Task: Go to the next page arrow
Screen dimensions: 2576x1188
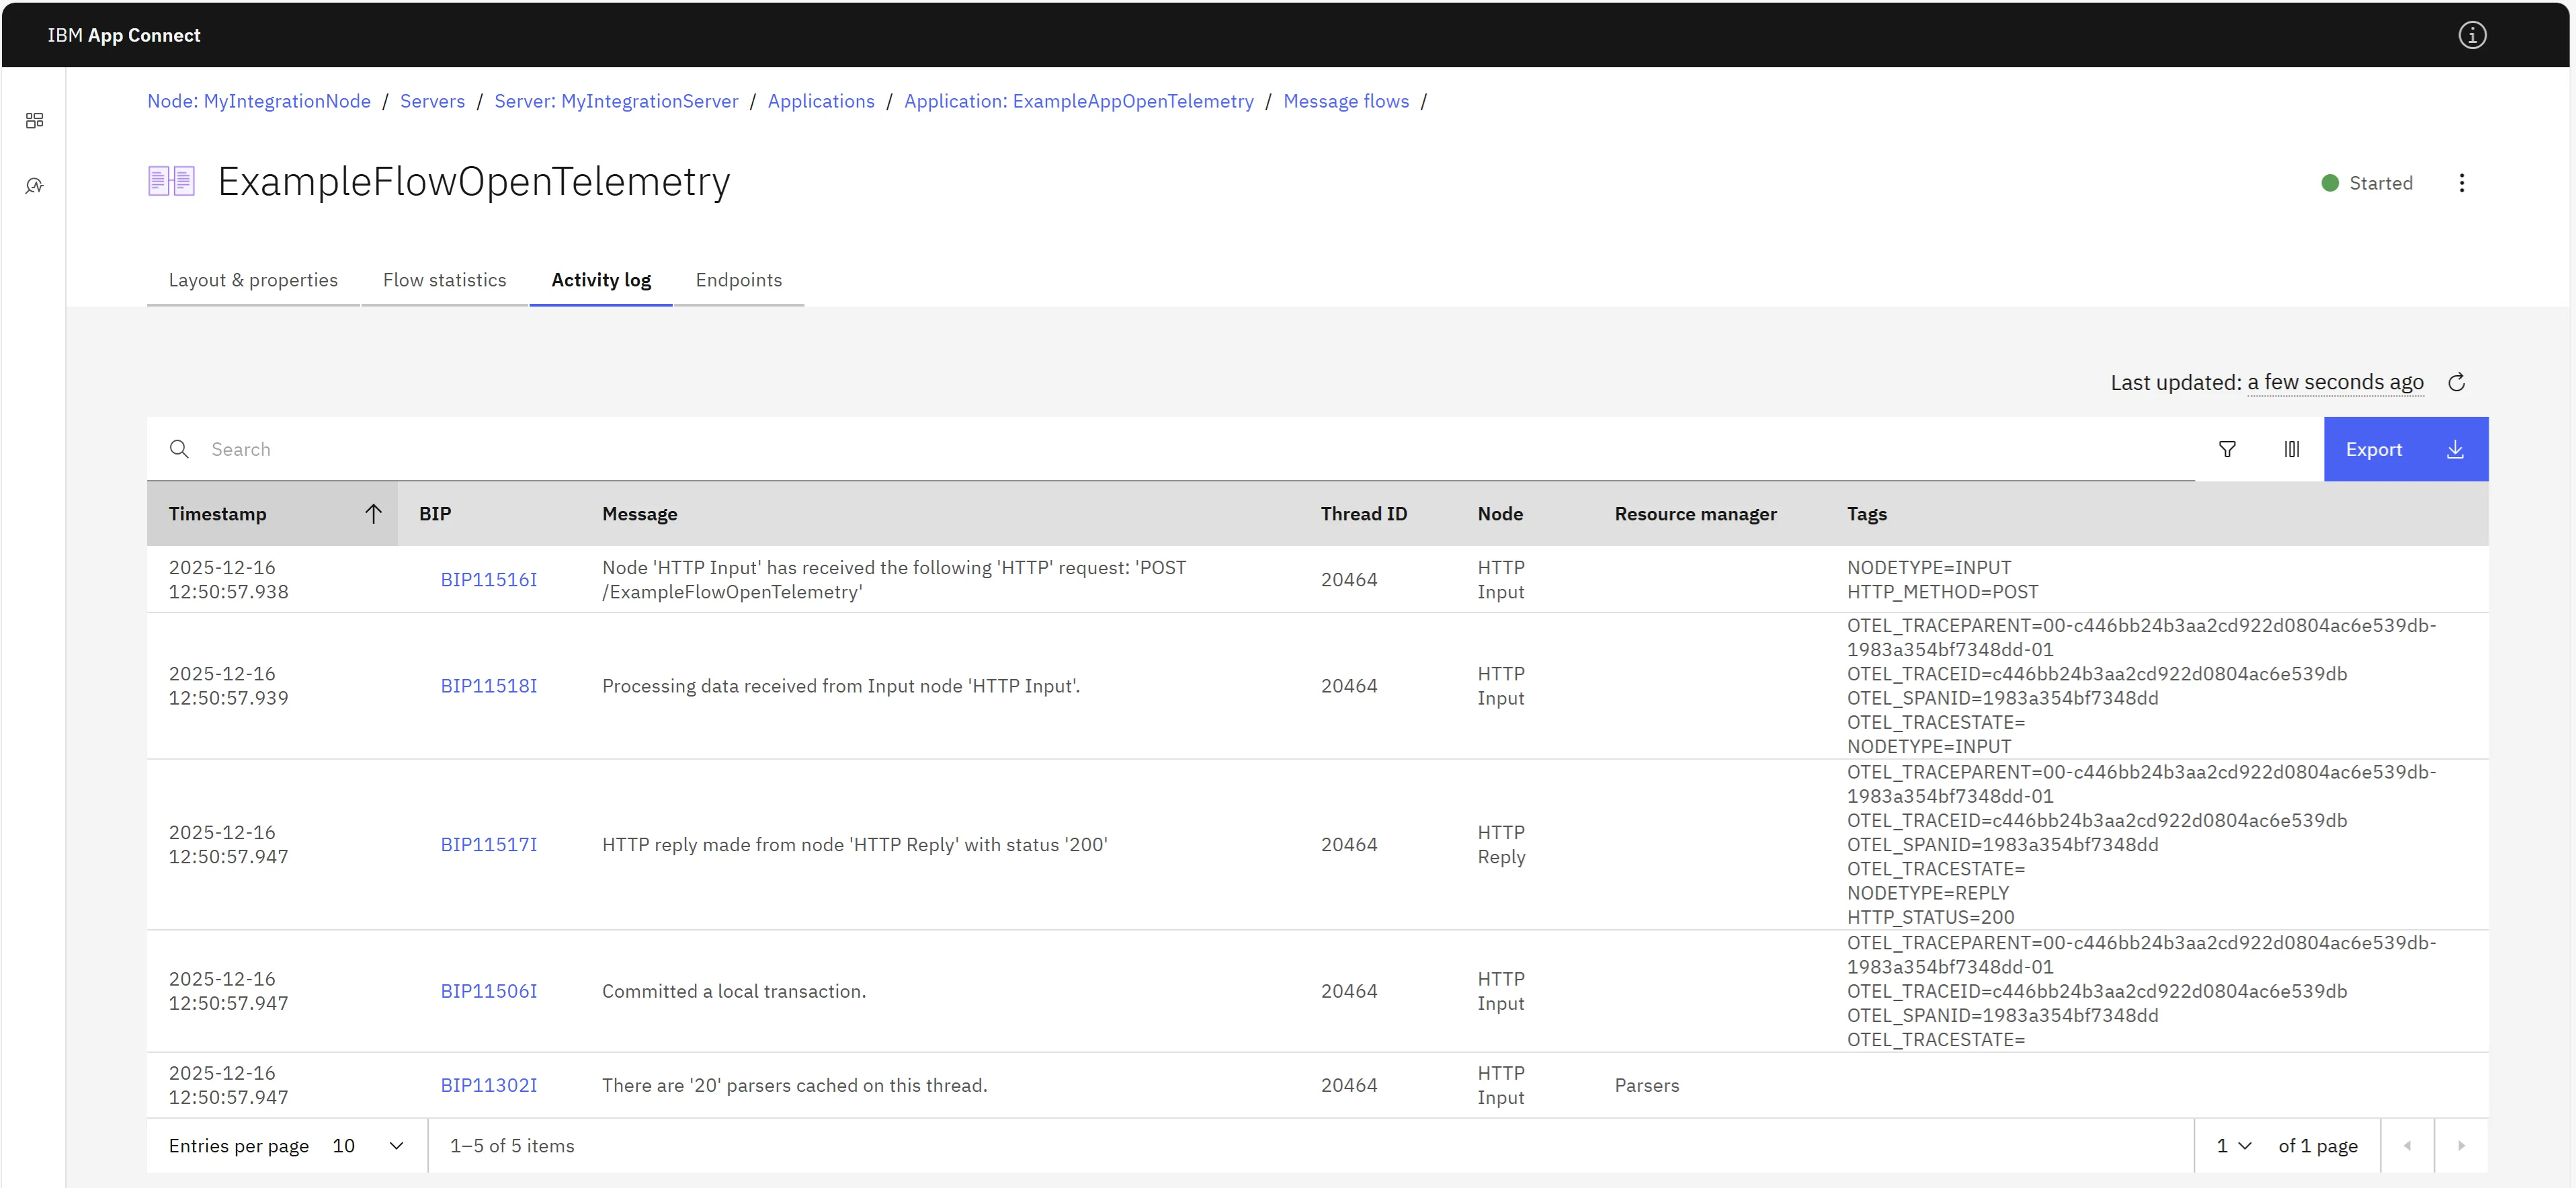Action: click(x=2461, y=1146)
